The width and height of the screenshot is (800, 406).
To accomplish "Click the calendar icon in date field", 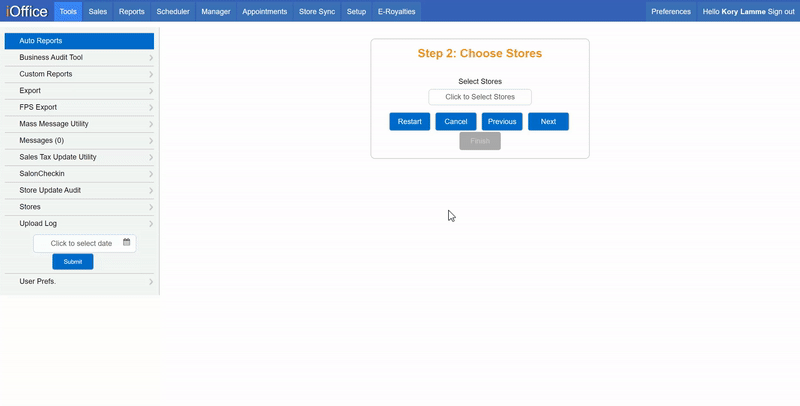I will pos(127,242).
